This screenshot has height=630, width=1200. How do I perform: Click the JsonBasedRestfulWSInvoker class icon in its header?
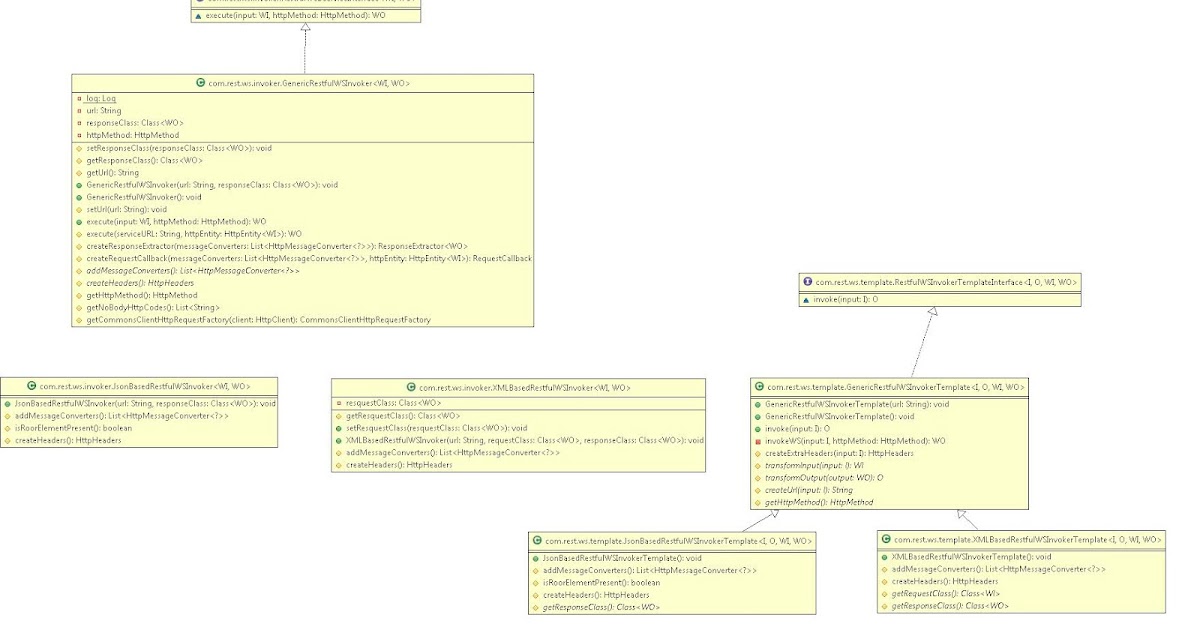[32, 386]
